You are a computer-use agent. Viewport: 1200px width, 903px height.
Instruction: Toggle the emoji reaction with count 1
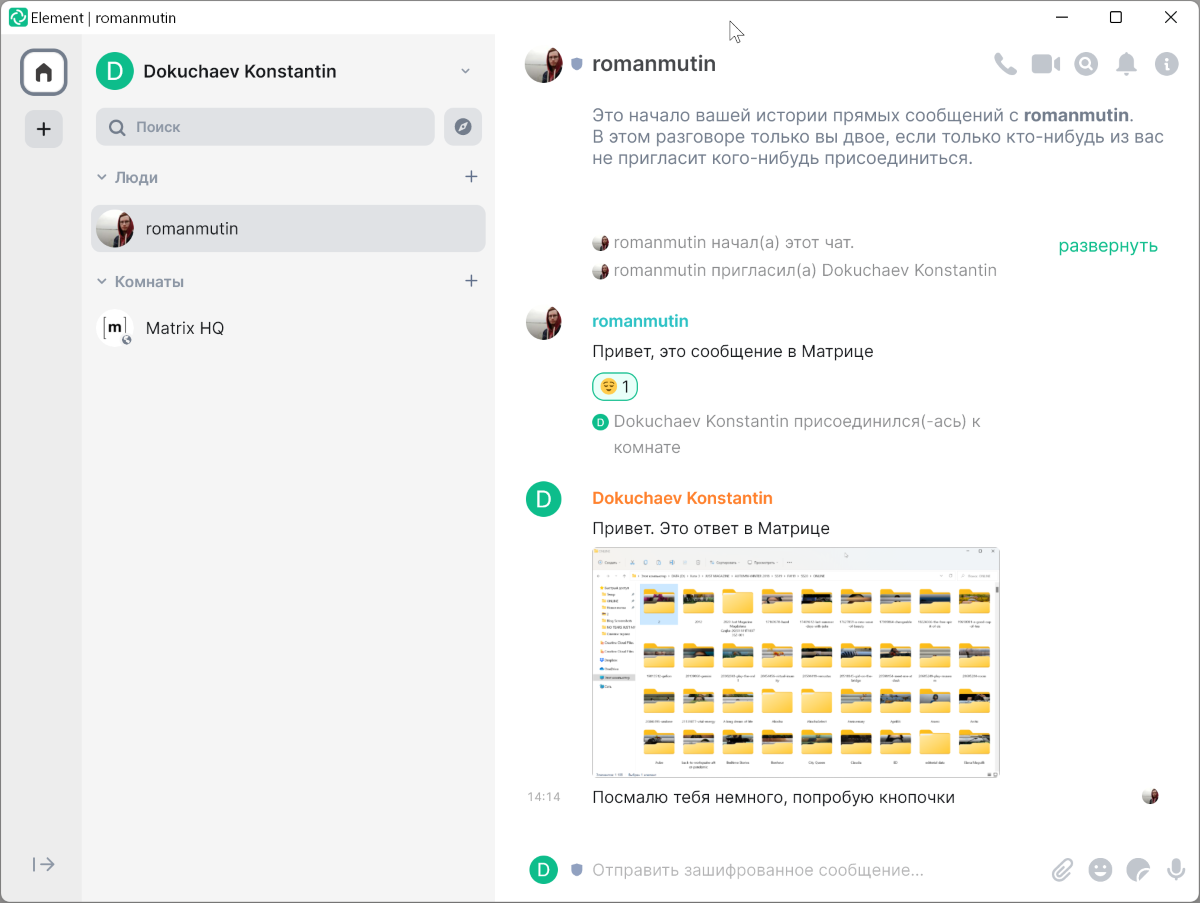(615, 386)
